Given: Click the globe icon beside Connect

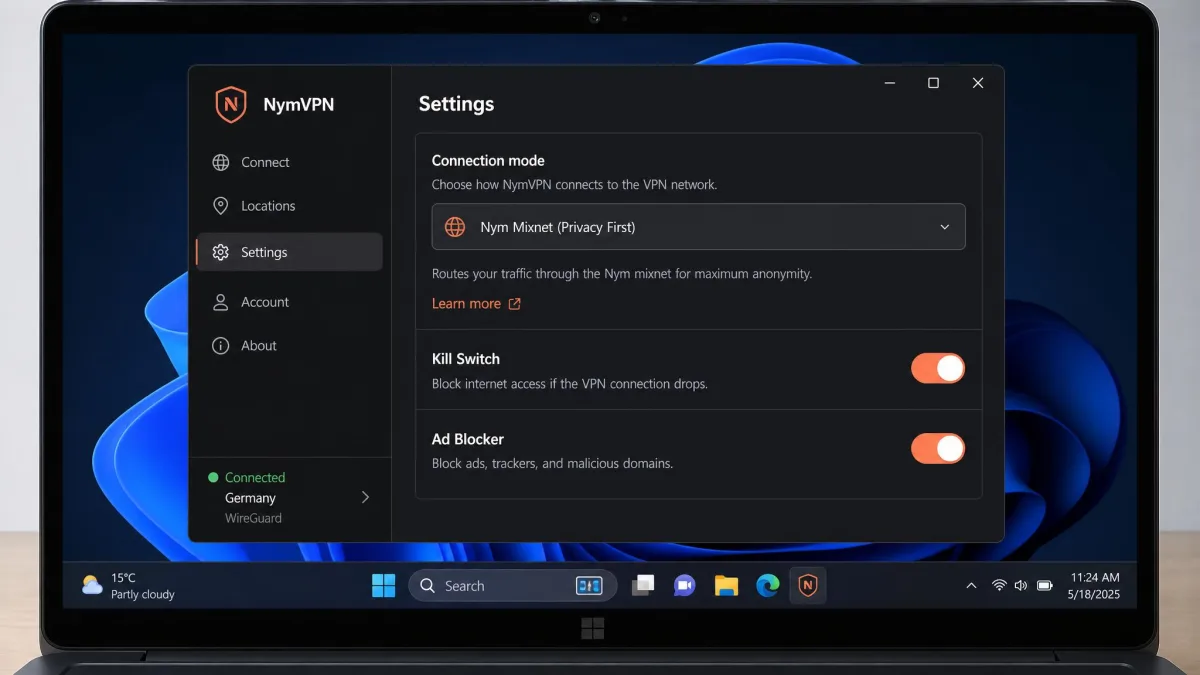Looking at the screenshot, I should (221, 162).
